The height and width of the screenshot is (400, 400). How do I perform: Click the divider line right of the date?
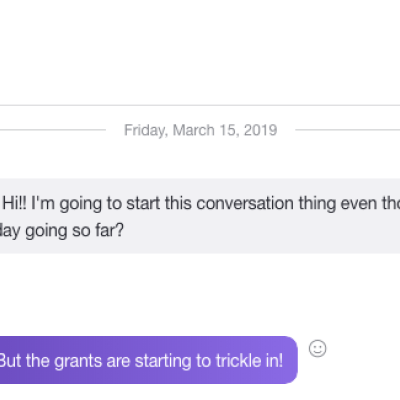[348, 130]
